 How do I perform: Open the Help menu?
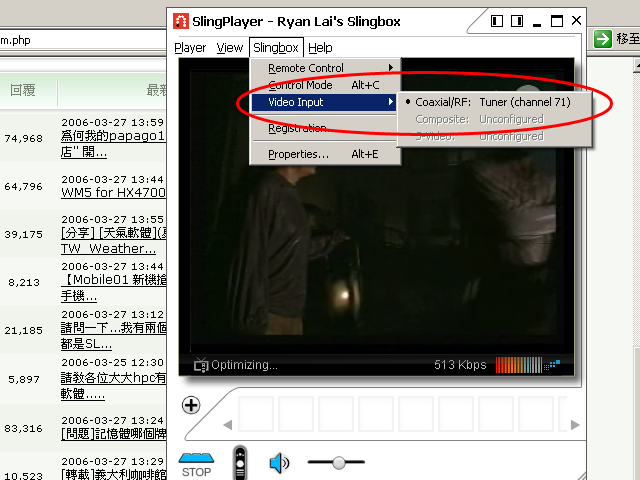point(320,48)
